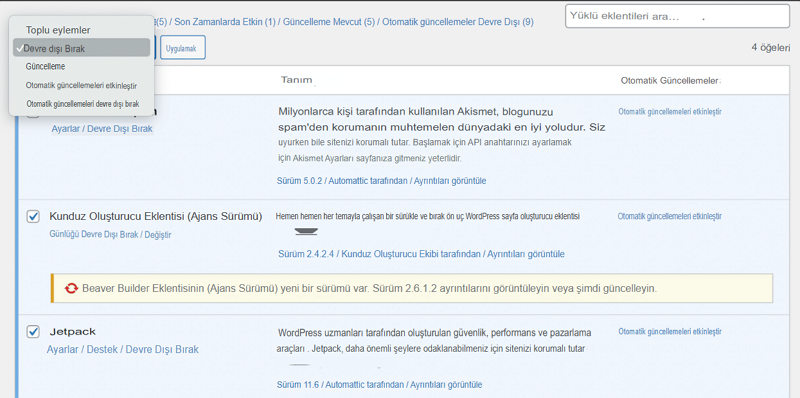Click Kunduz 'Günlüğü Devre Dışı Bırak' link
Screen dimensions: 800x398
pyautogui.click(x=94, y=235)
